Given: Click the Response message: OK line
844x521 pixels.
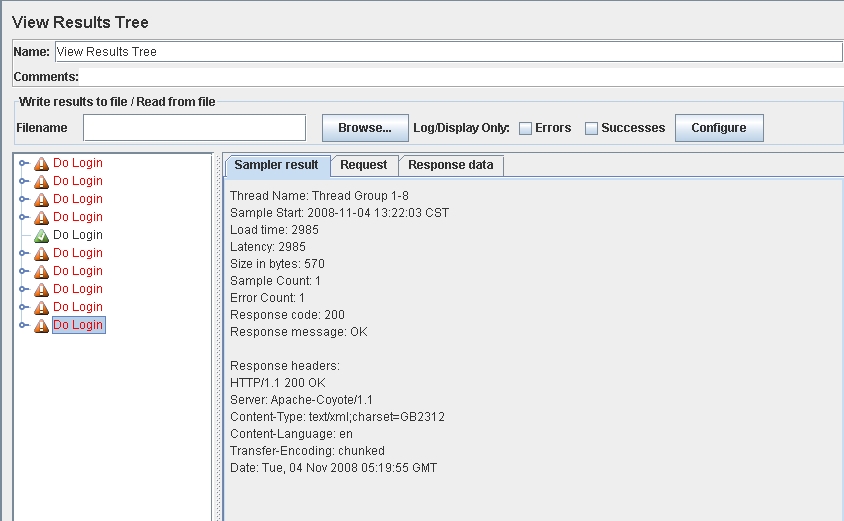Looking at the screenshot, I should (x=299, y=332).
